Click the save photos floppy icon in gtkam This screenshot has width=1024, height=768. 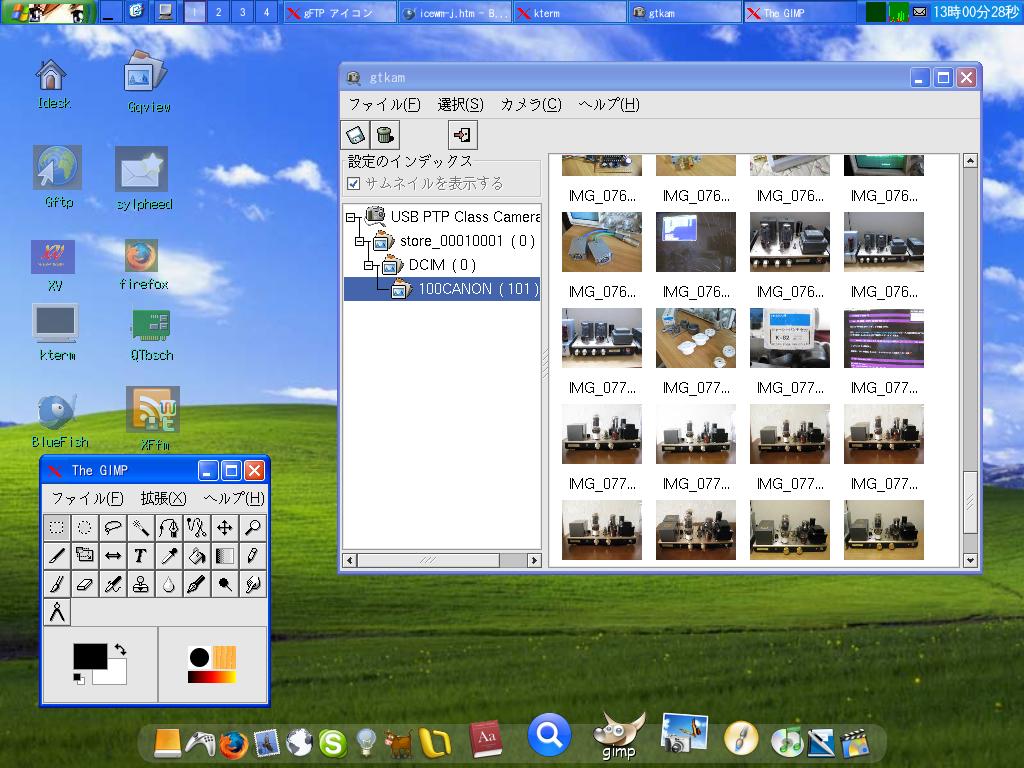pyautogui.click(x=355, y=135)
